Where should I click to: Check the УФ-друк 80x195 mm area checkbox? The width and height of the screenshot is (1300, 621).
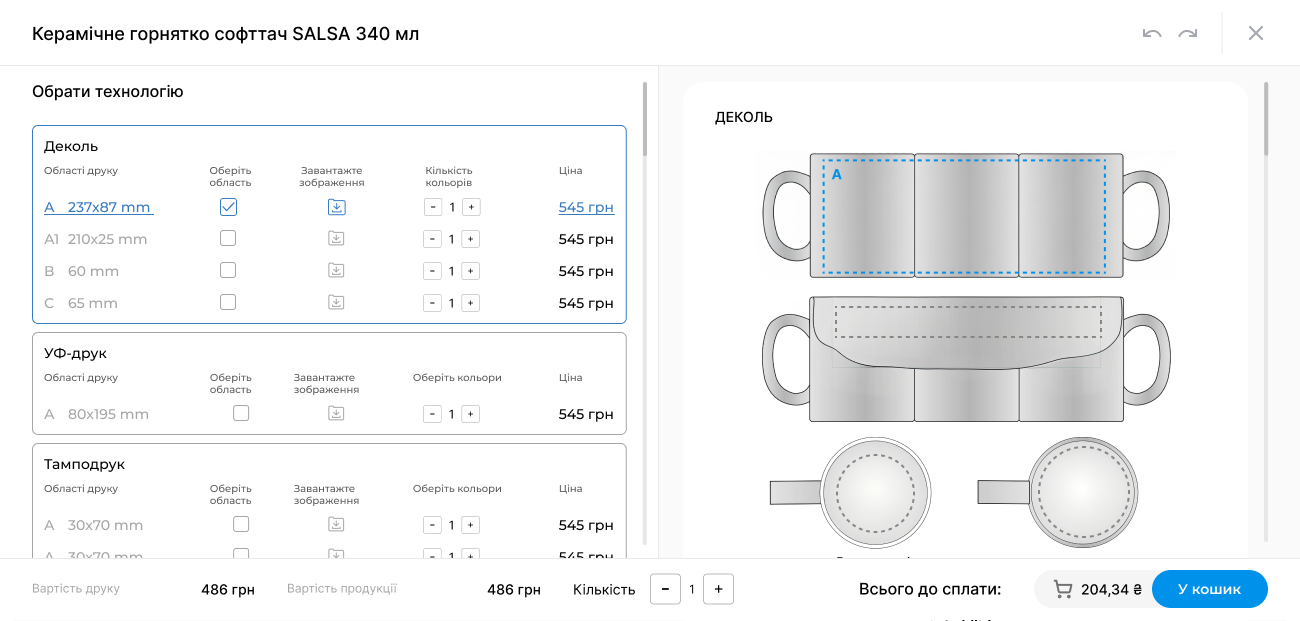coord(241,414)
